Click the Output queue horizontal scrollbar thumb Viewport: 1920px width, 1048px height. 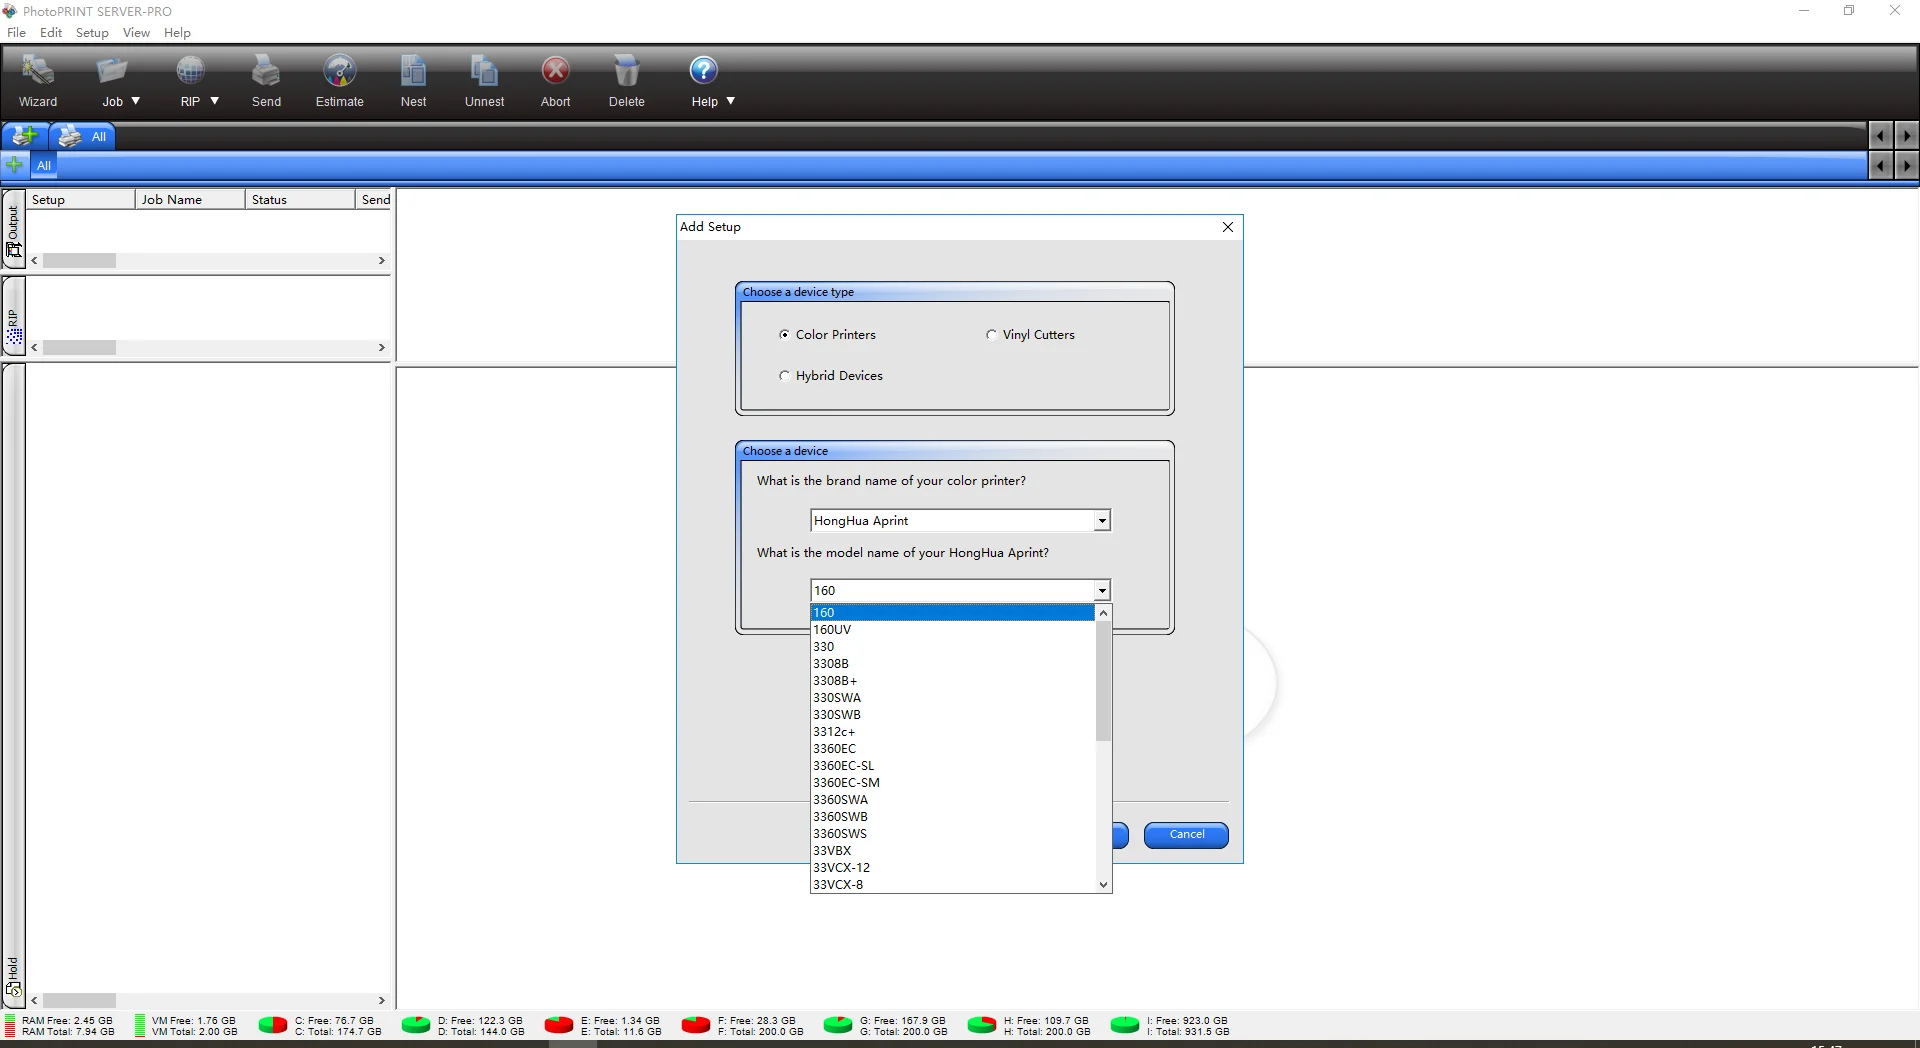(x=80, y=260)
